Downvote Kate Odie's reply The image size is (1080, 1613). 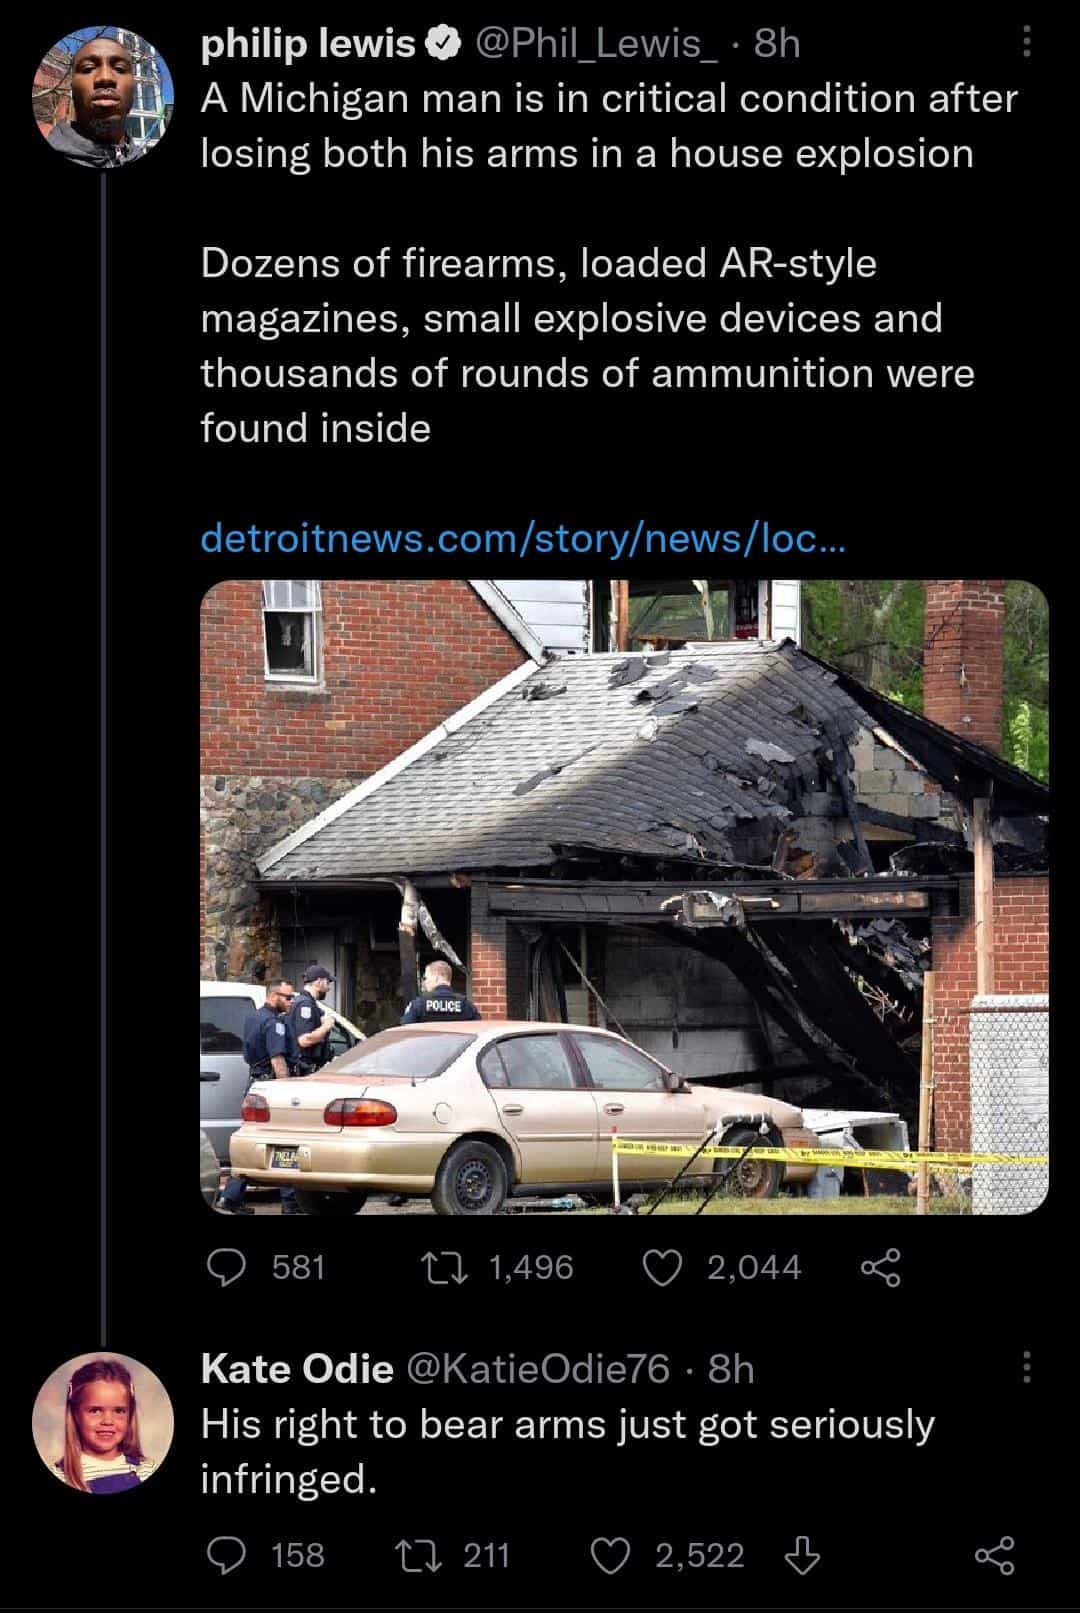pyautogui.click(x=802, y=1555)
